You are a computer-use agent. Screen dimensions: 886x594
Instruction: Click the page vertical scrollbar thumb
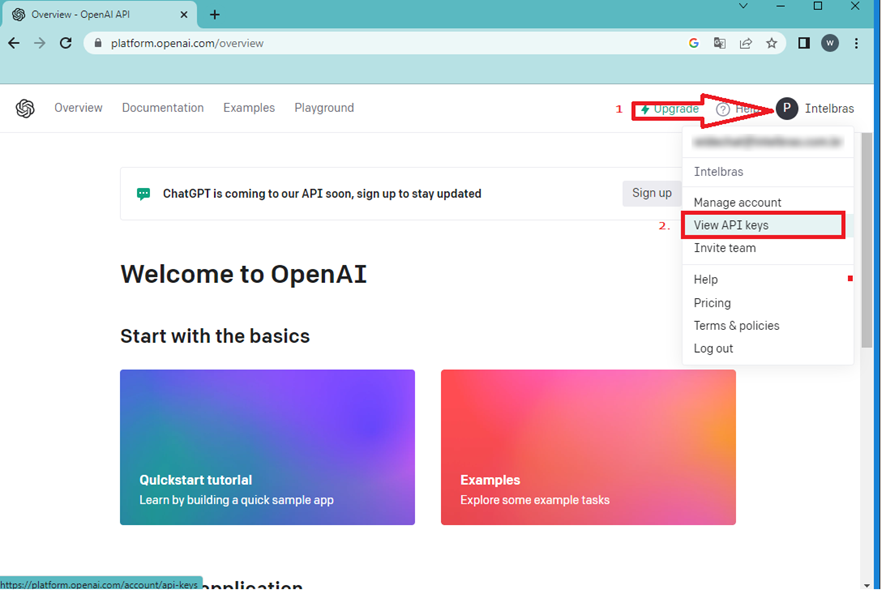[867, 240]
